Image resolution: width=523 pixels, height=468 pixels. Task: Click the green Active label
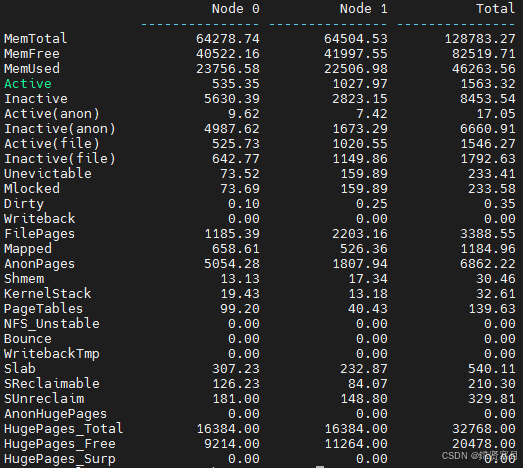coord(28,84)
